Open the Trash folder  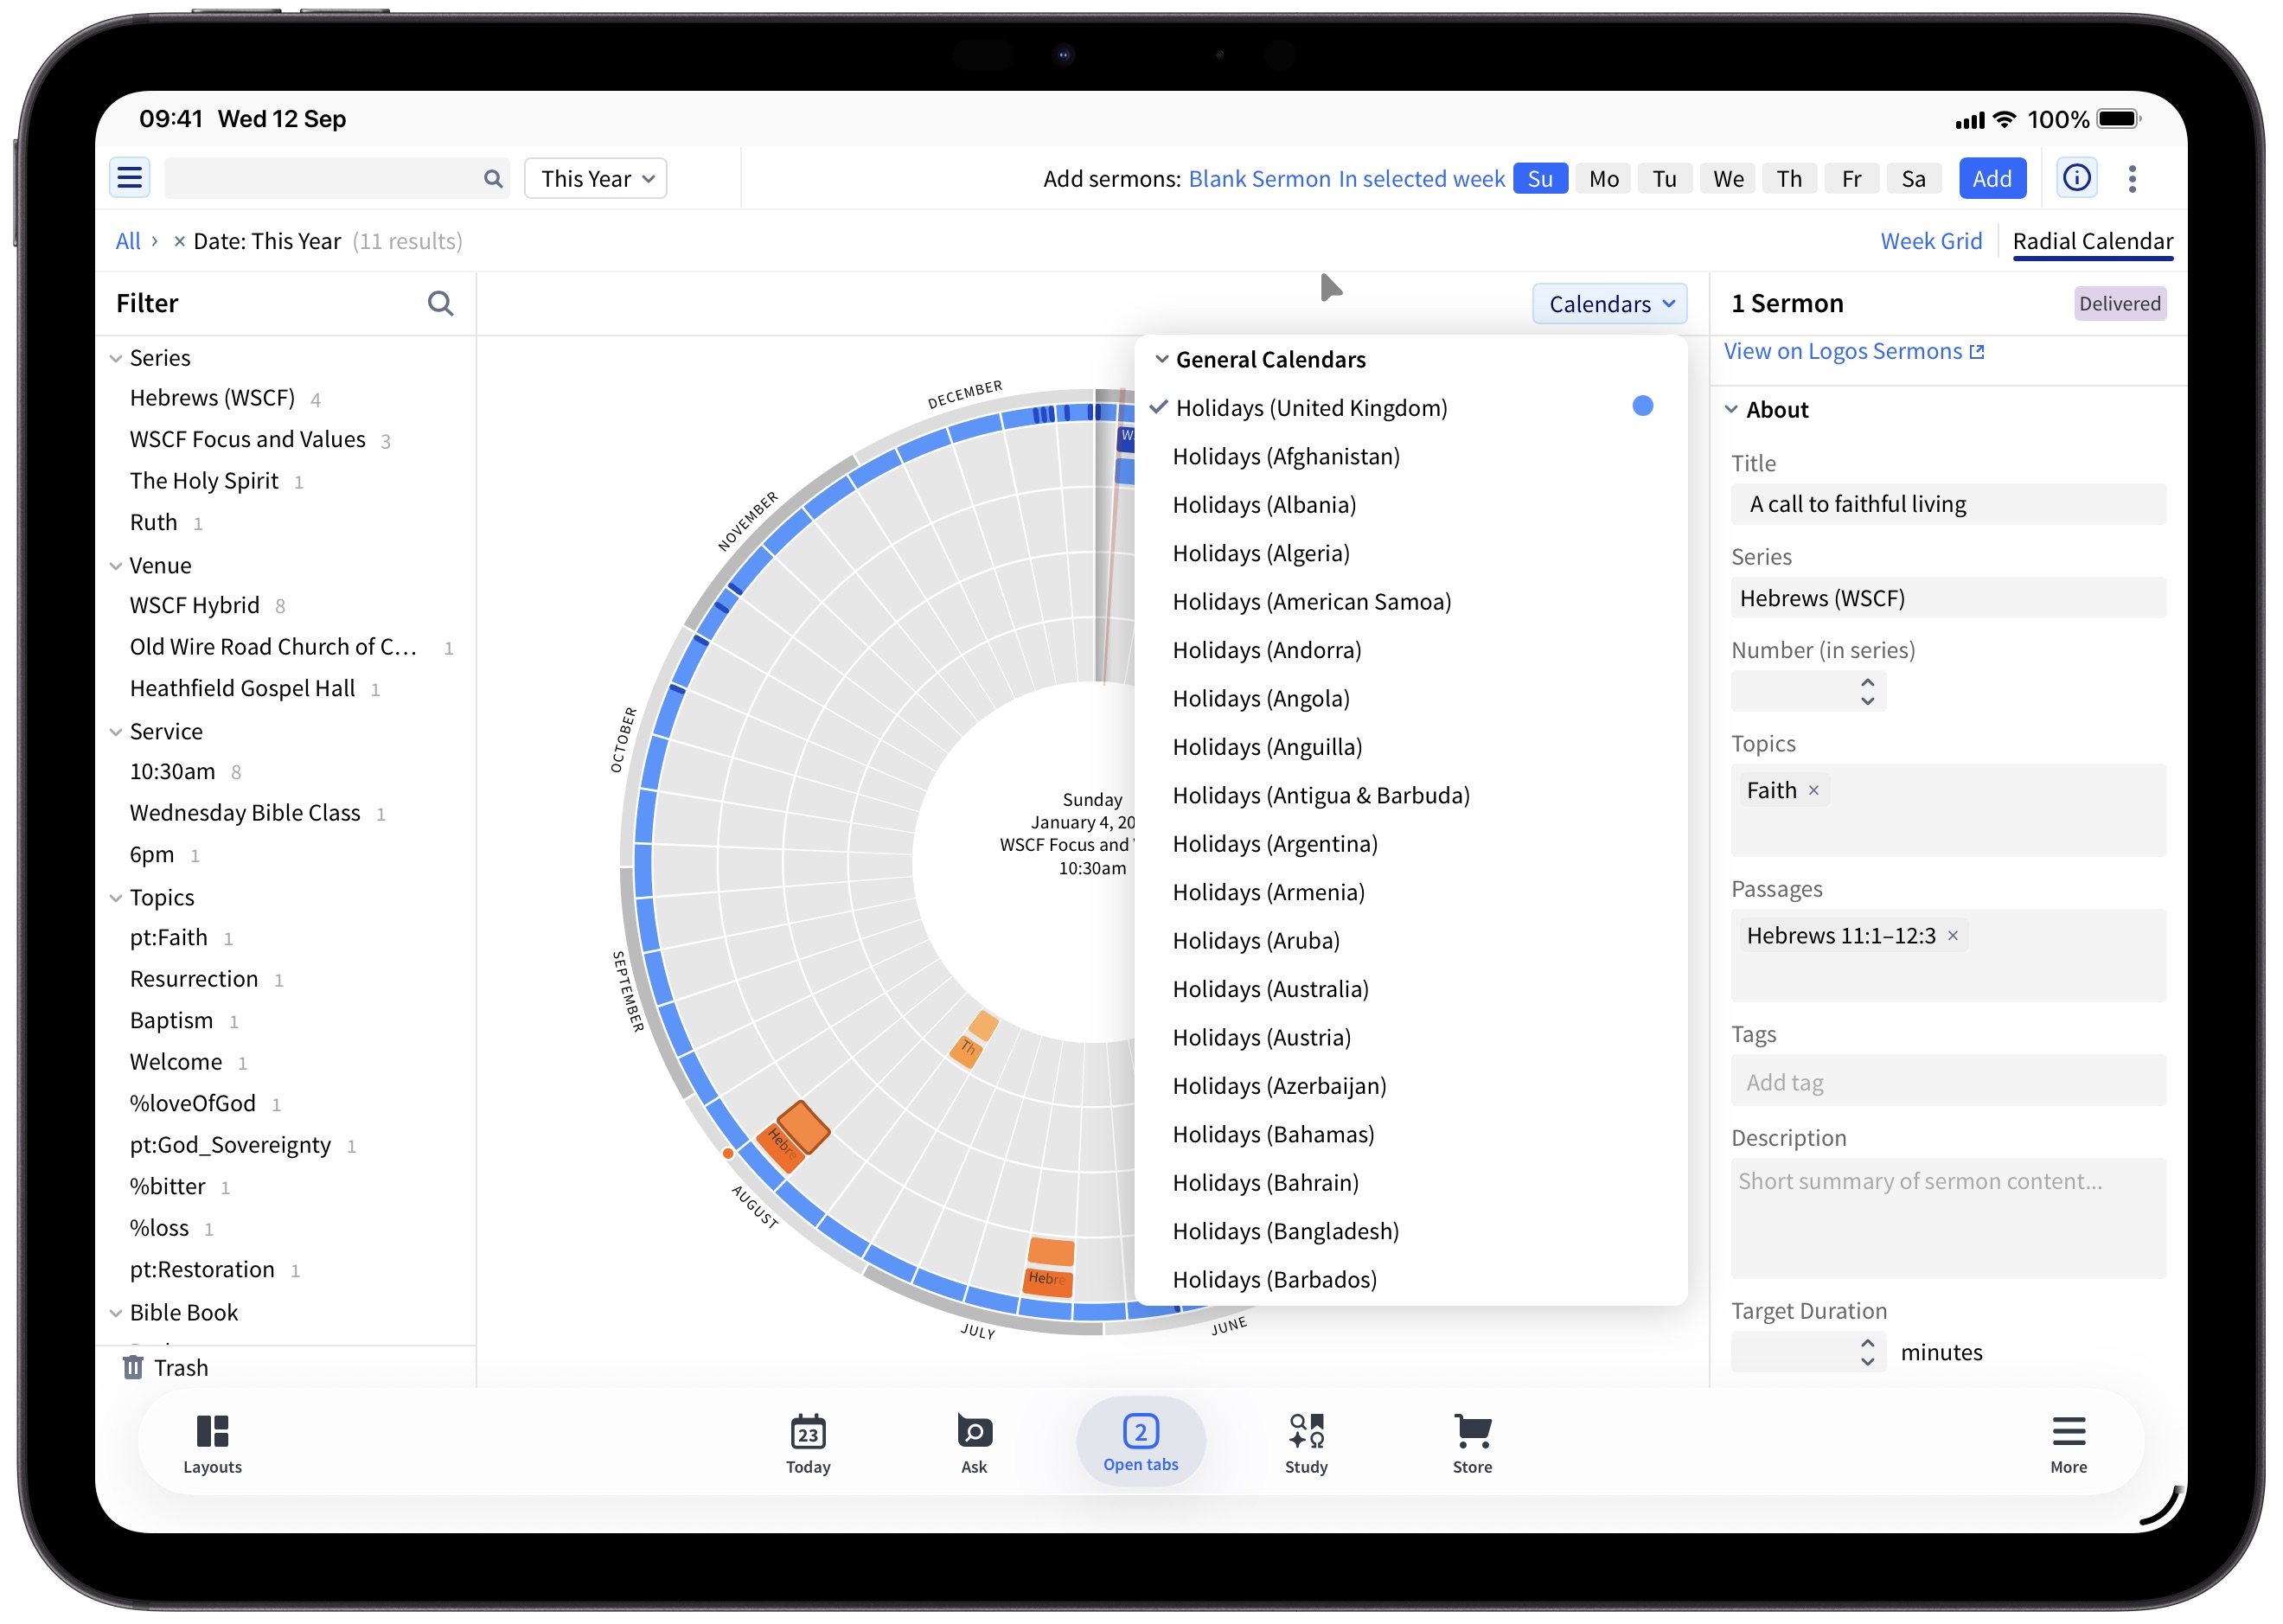[x=166, y=1367]
